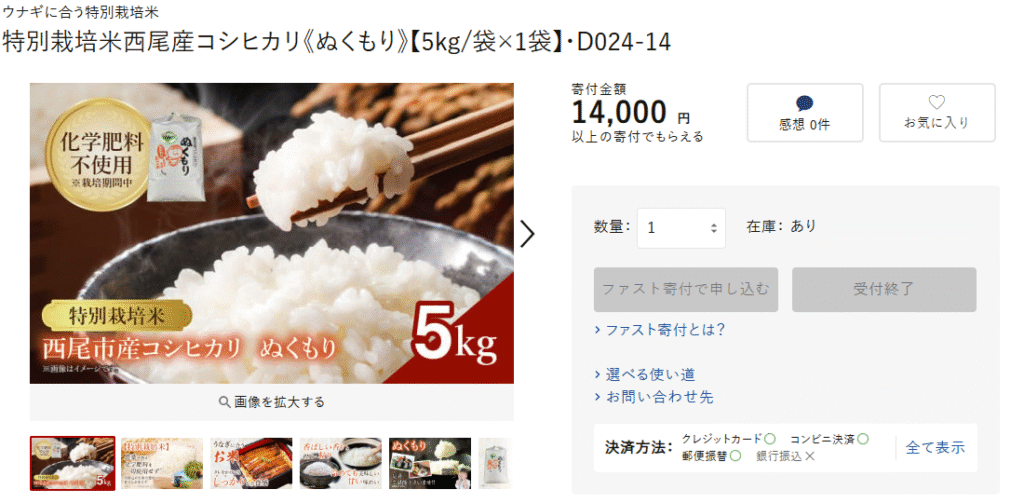Click the speech bubble reviews icon
The width and height of the screenshot is (1024, 503).
coord(805,103)
